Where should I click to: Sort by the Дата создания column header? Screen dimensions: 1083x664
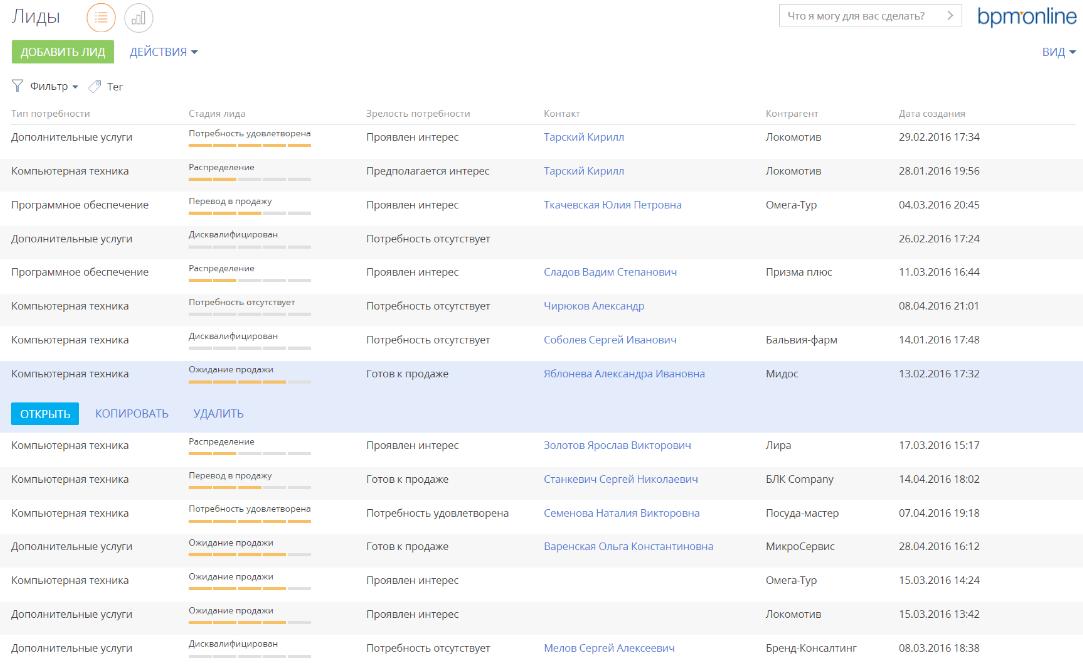931,114
